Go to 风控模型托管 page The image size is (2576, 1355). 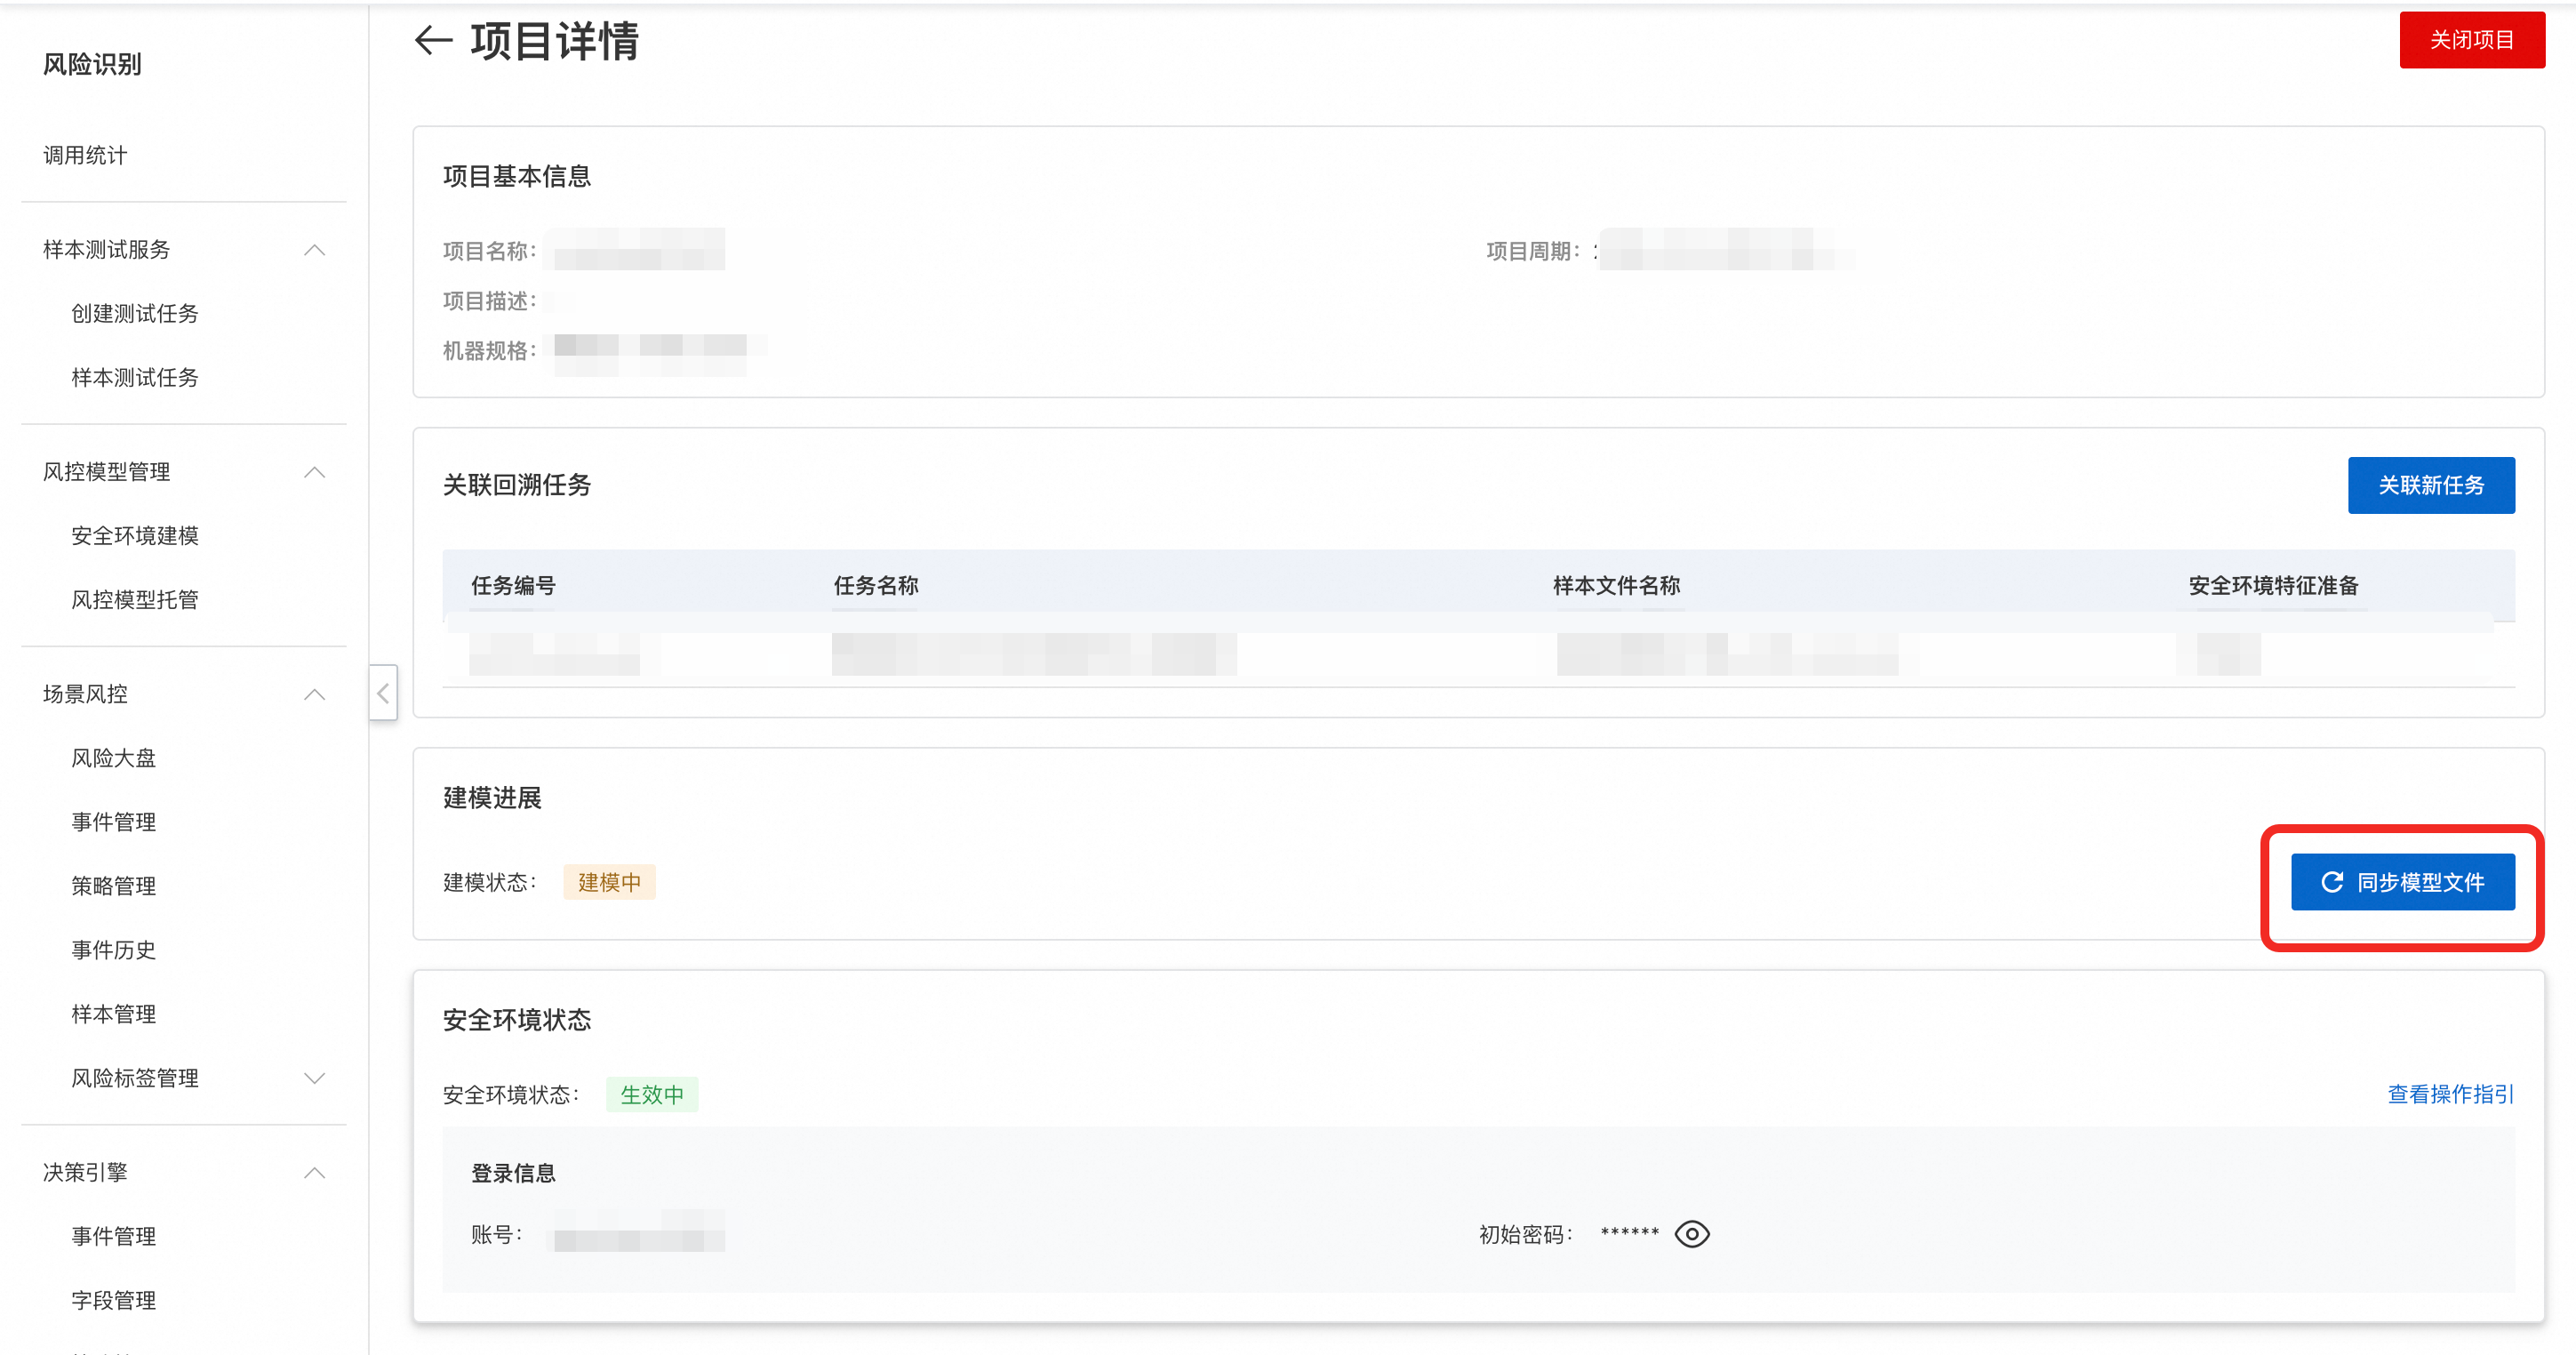[x=135, y=600]
